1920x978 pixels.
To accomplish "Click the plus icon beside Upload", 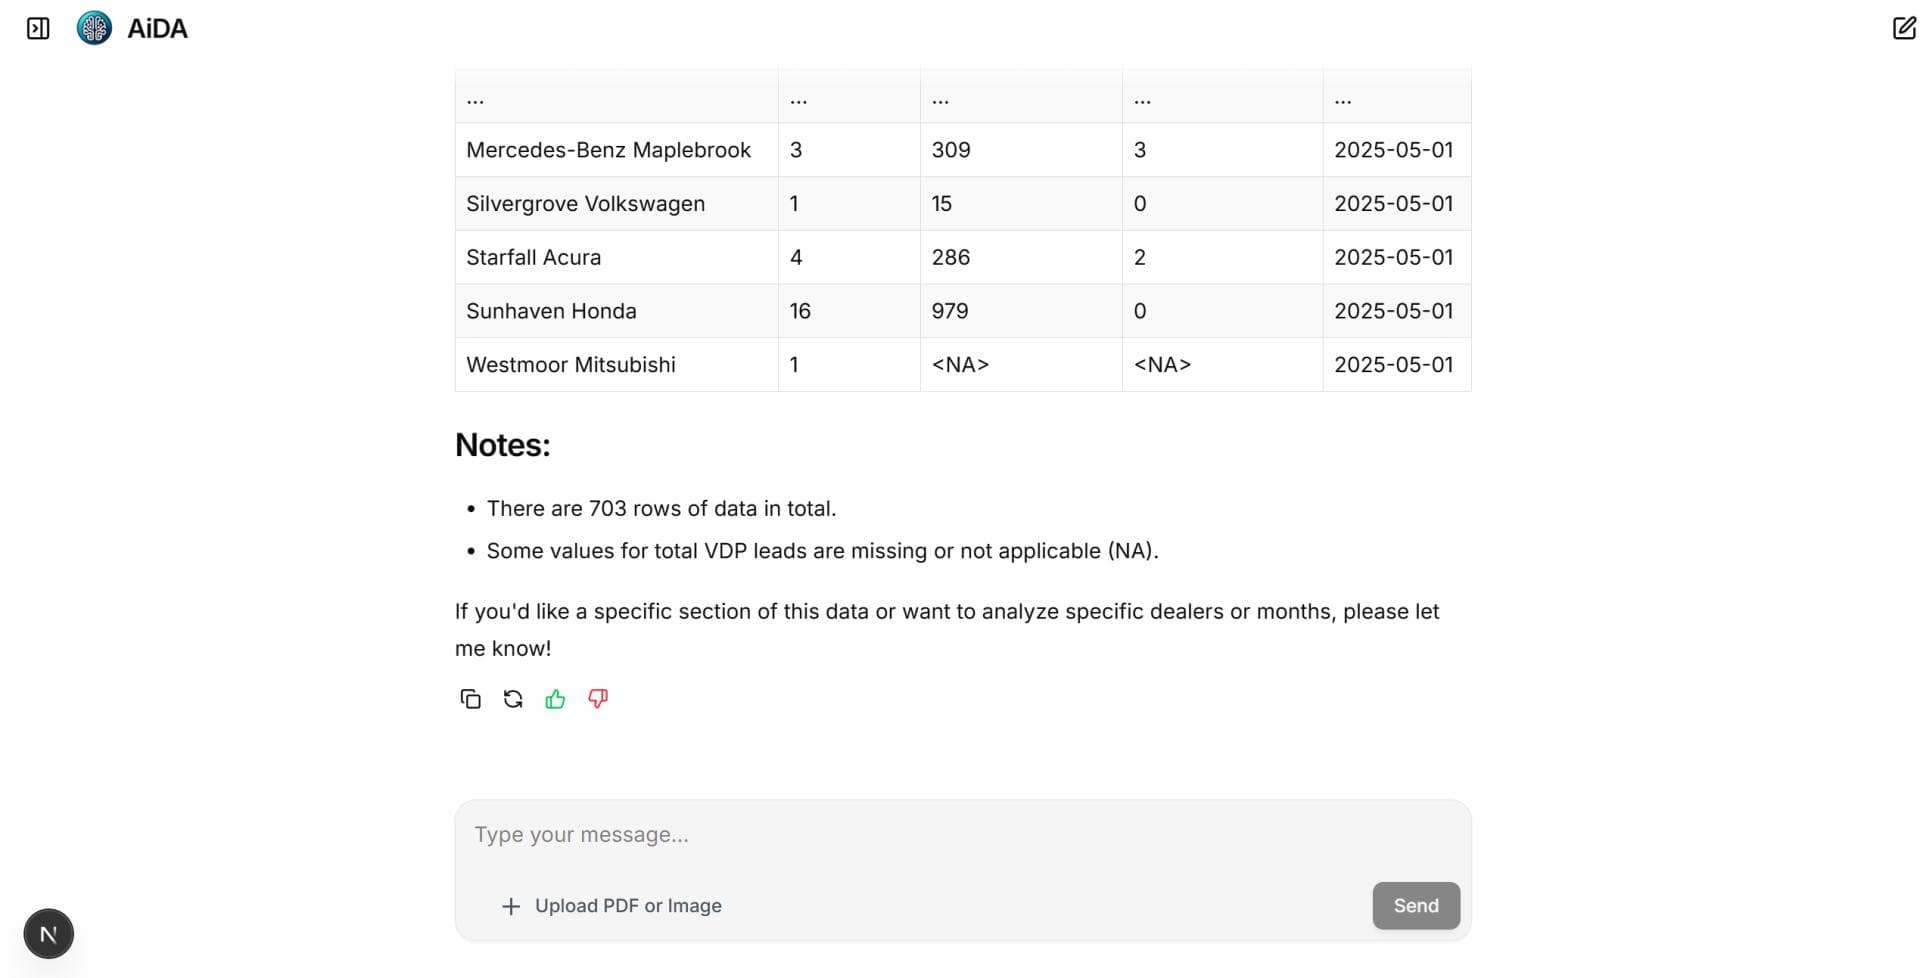I will tap(511, 906).
